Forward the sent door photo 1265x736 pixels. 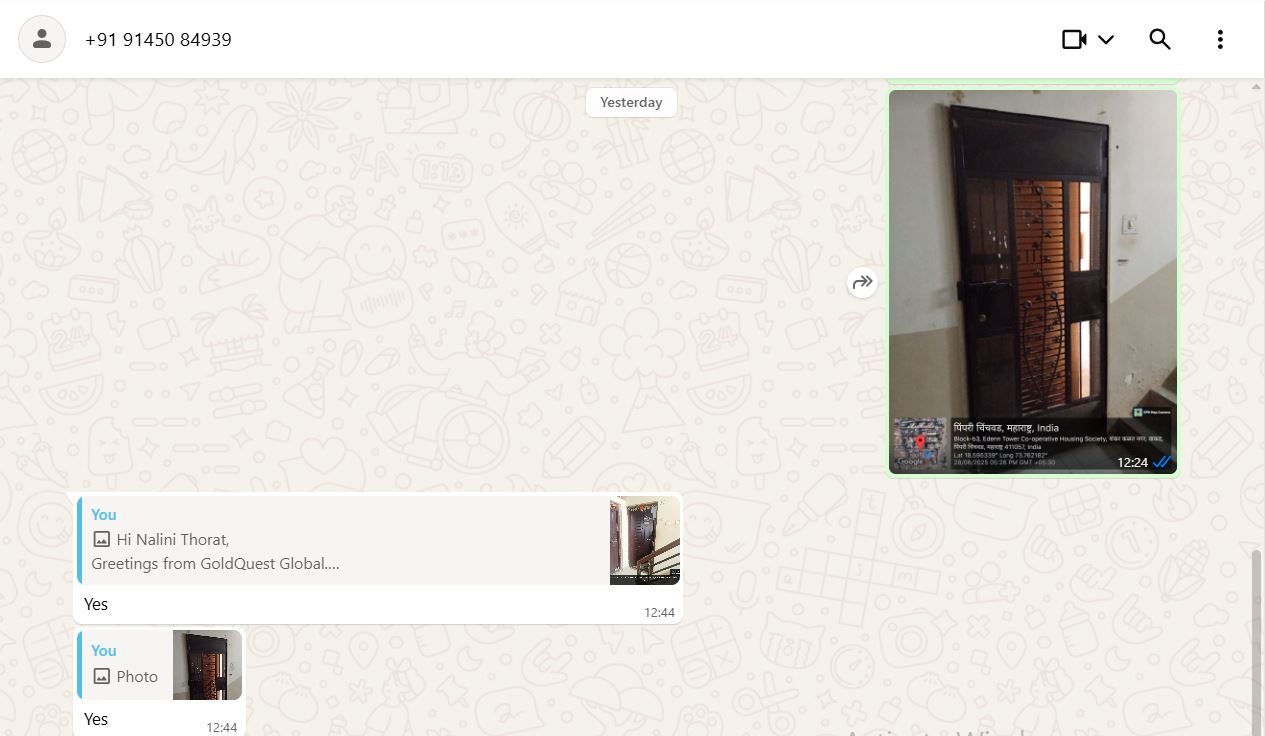click(862, 283)
